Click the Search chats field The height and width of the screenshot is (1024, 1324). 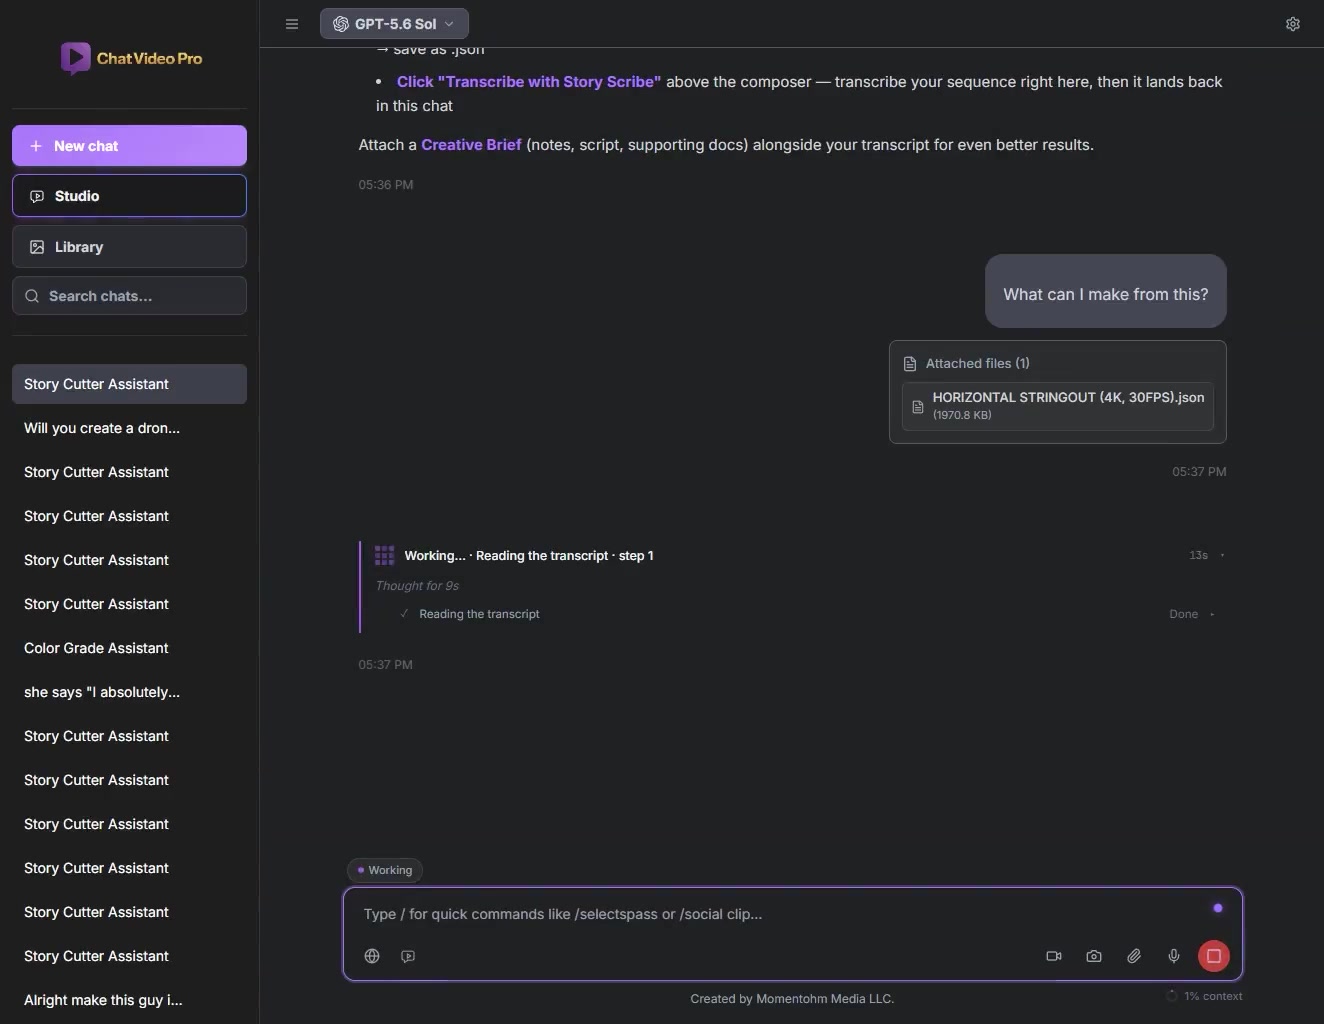pos(129,296)
